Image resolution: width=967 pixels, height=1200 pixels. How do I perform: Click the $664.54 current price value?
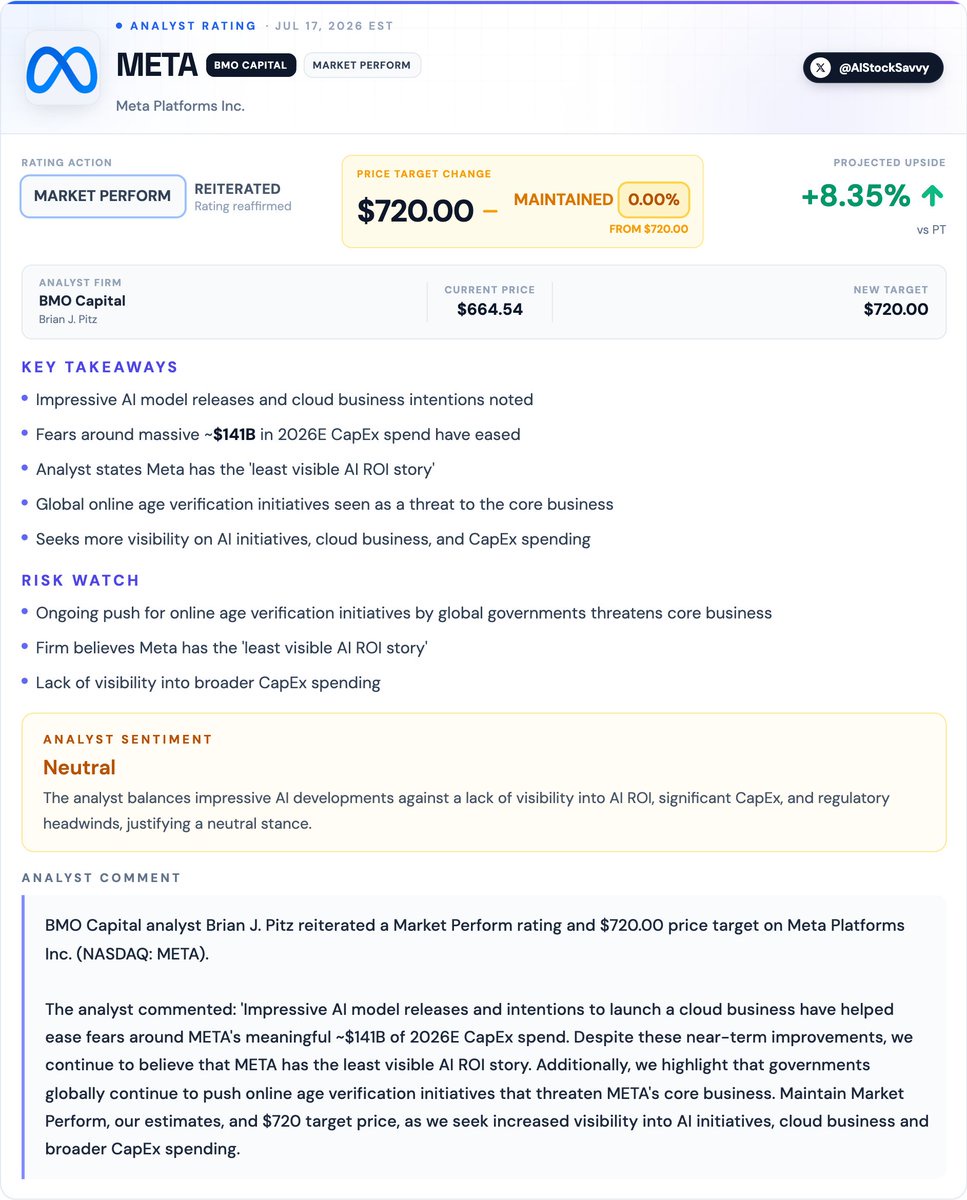point(490,309)
